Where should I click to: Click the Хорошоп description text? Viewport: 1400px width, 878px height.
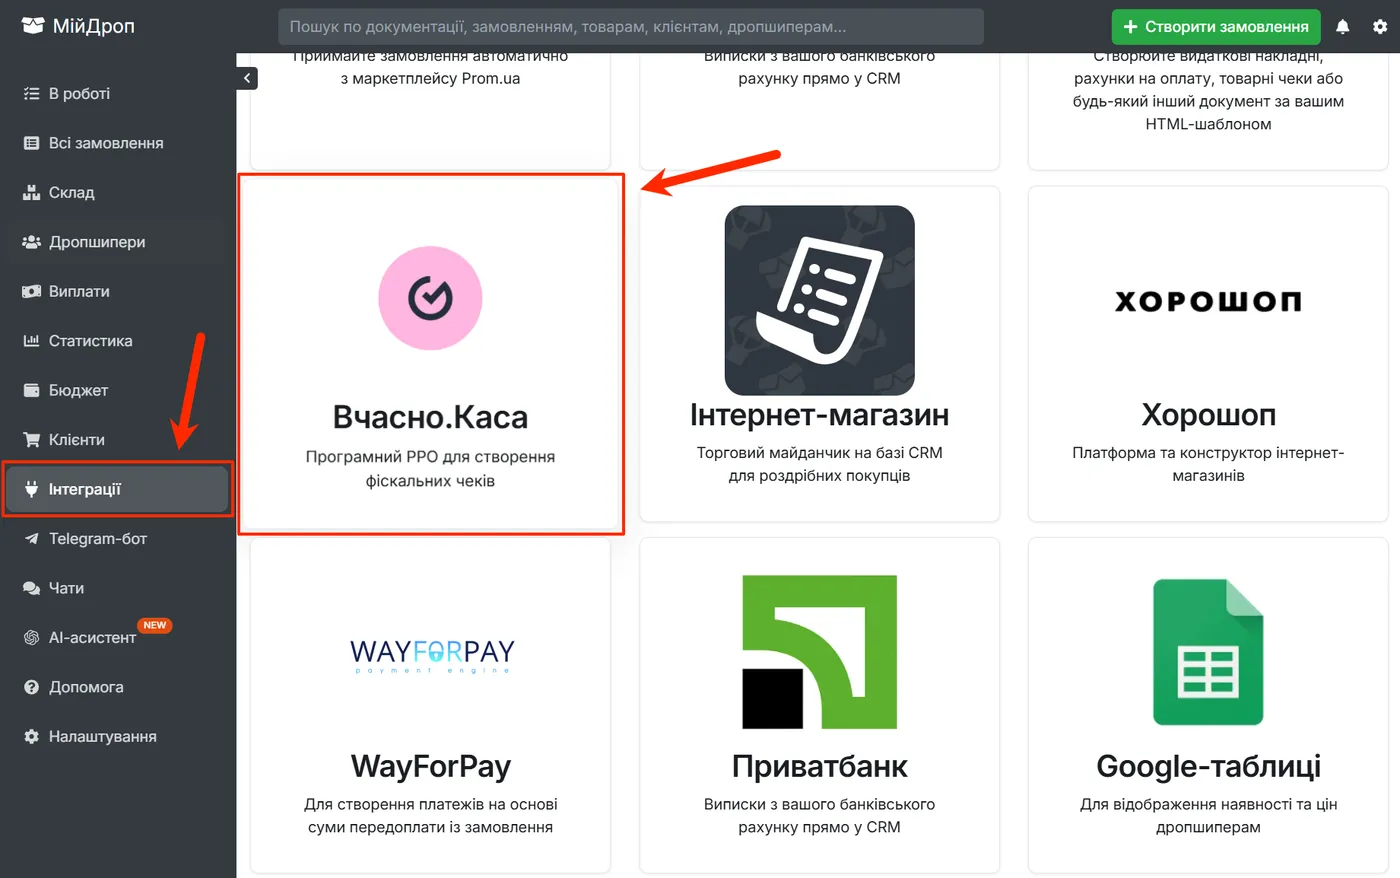(x=1208, y=464)
